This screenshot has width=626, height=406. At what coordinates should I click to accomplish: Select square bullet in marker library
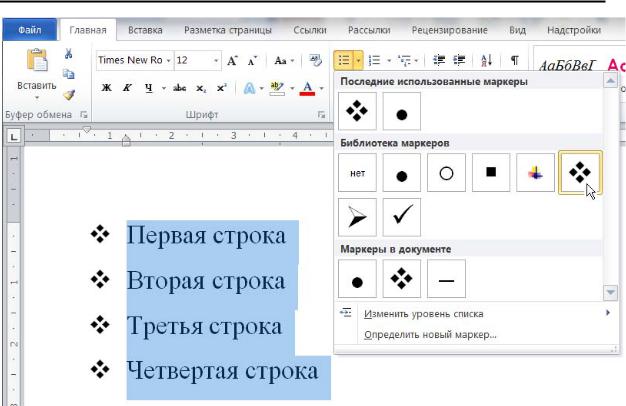click(x=491, y=173)
